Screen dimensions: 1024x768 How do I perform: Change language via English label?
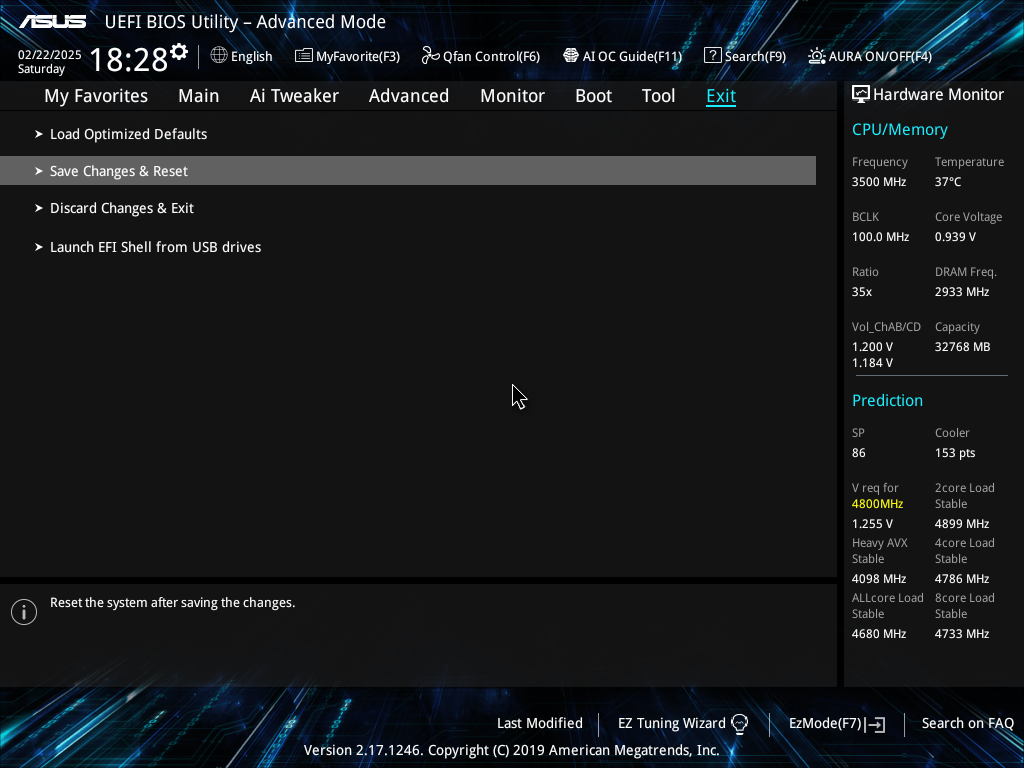[x=251, y=57]
